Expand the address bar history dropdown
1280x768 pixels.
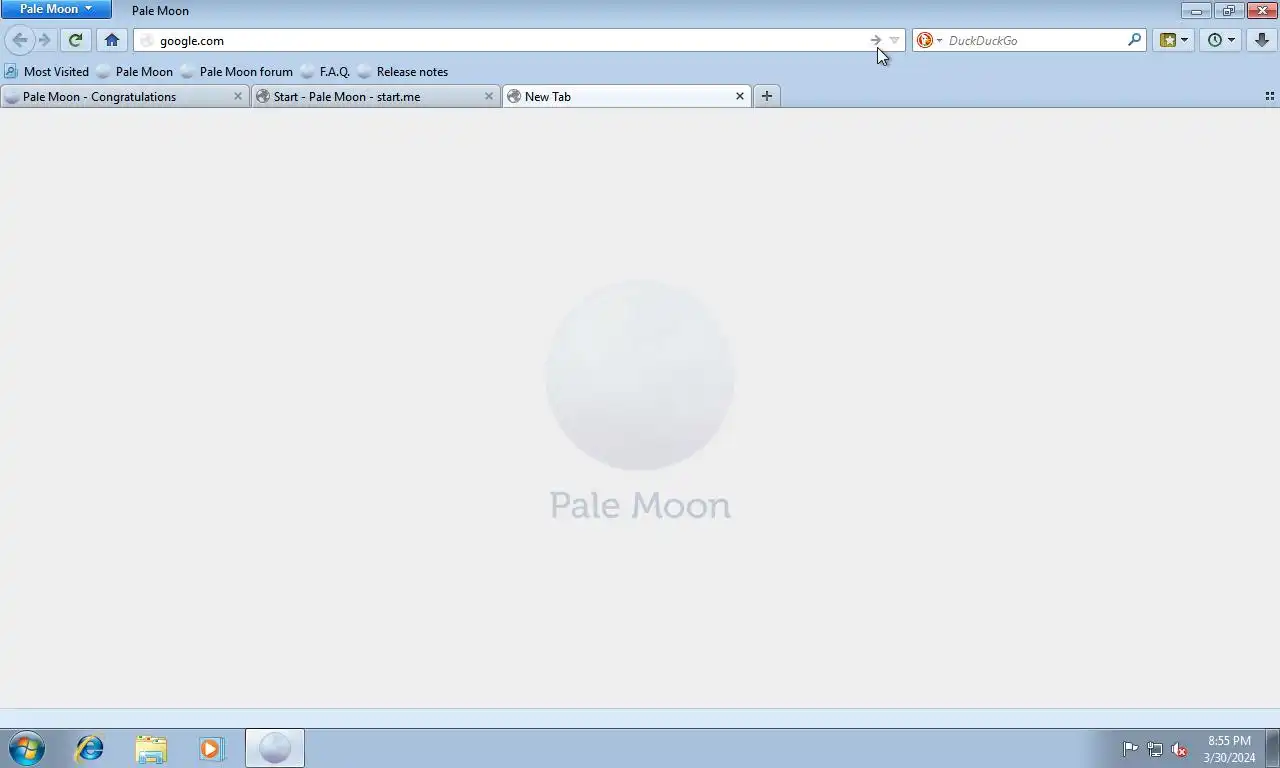click(x=895, y=40)
